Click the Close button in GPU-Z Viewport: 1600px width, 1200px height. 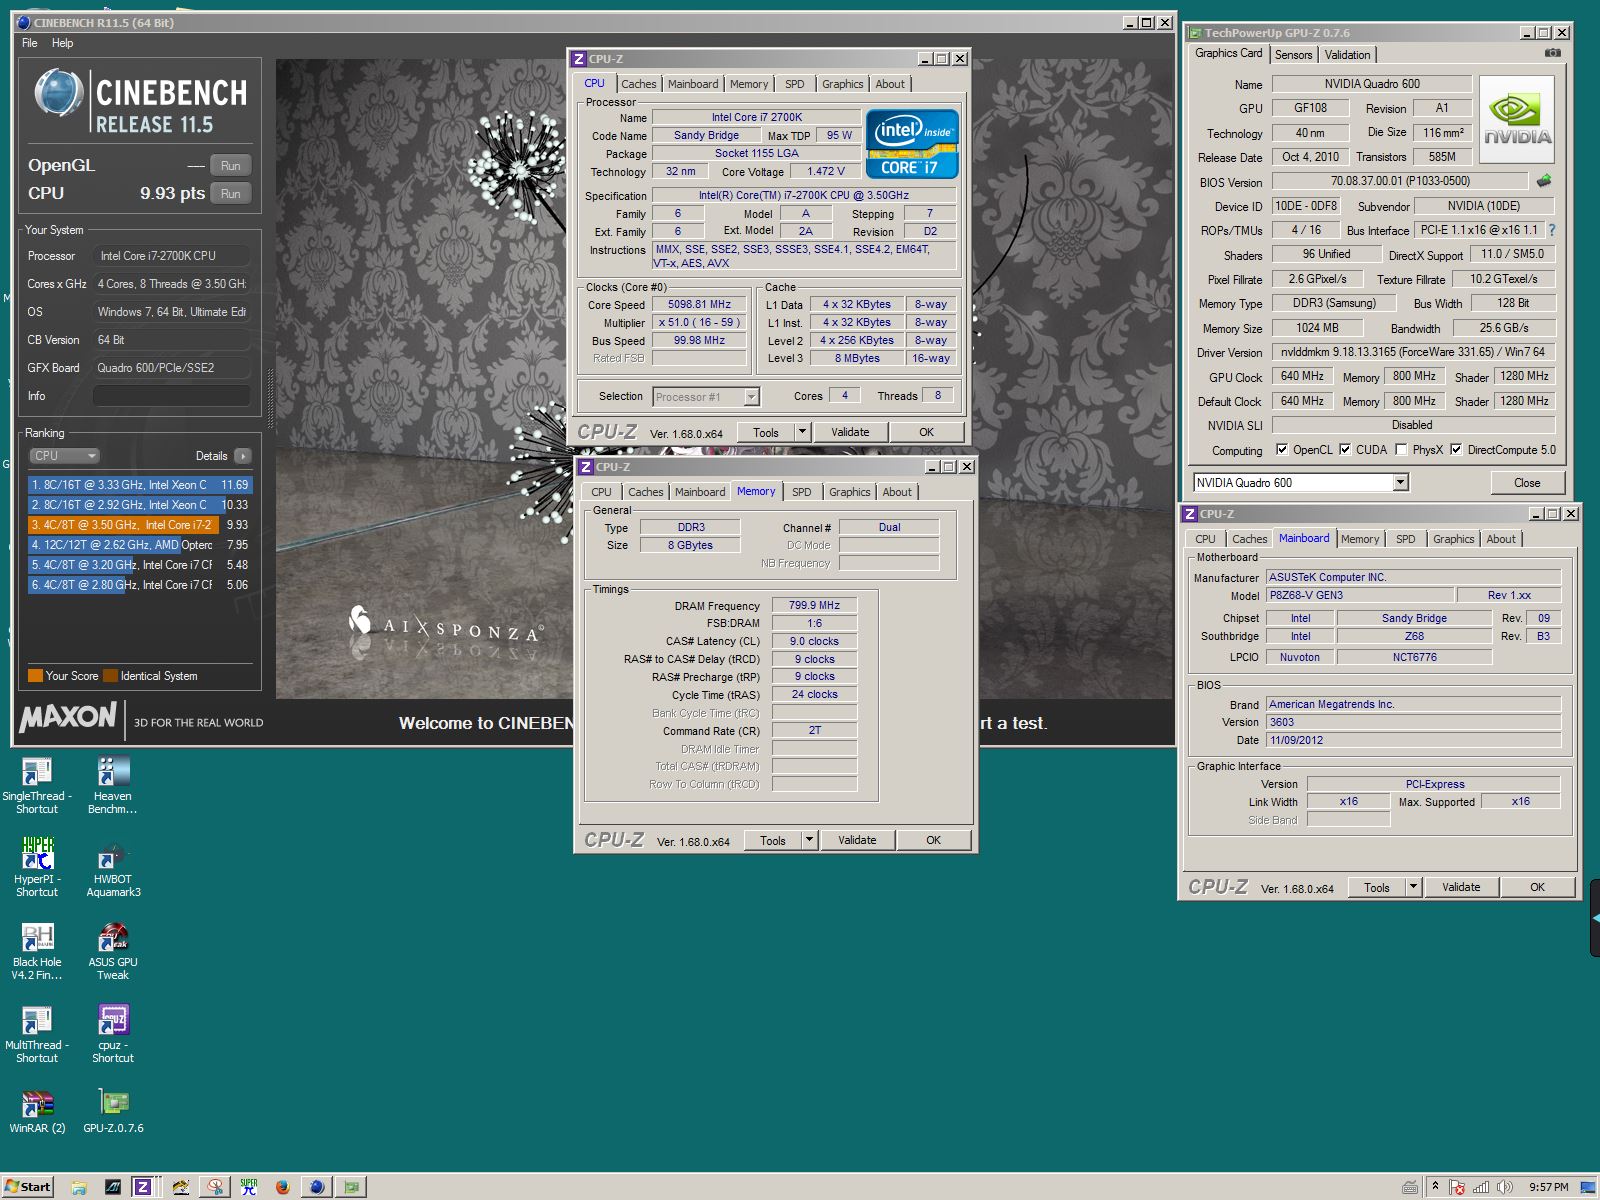[x=1527, y=483]
